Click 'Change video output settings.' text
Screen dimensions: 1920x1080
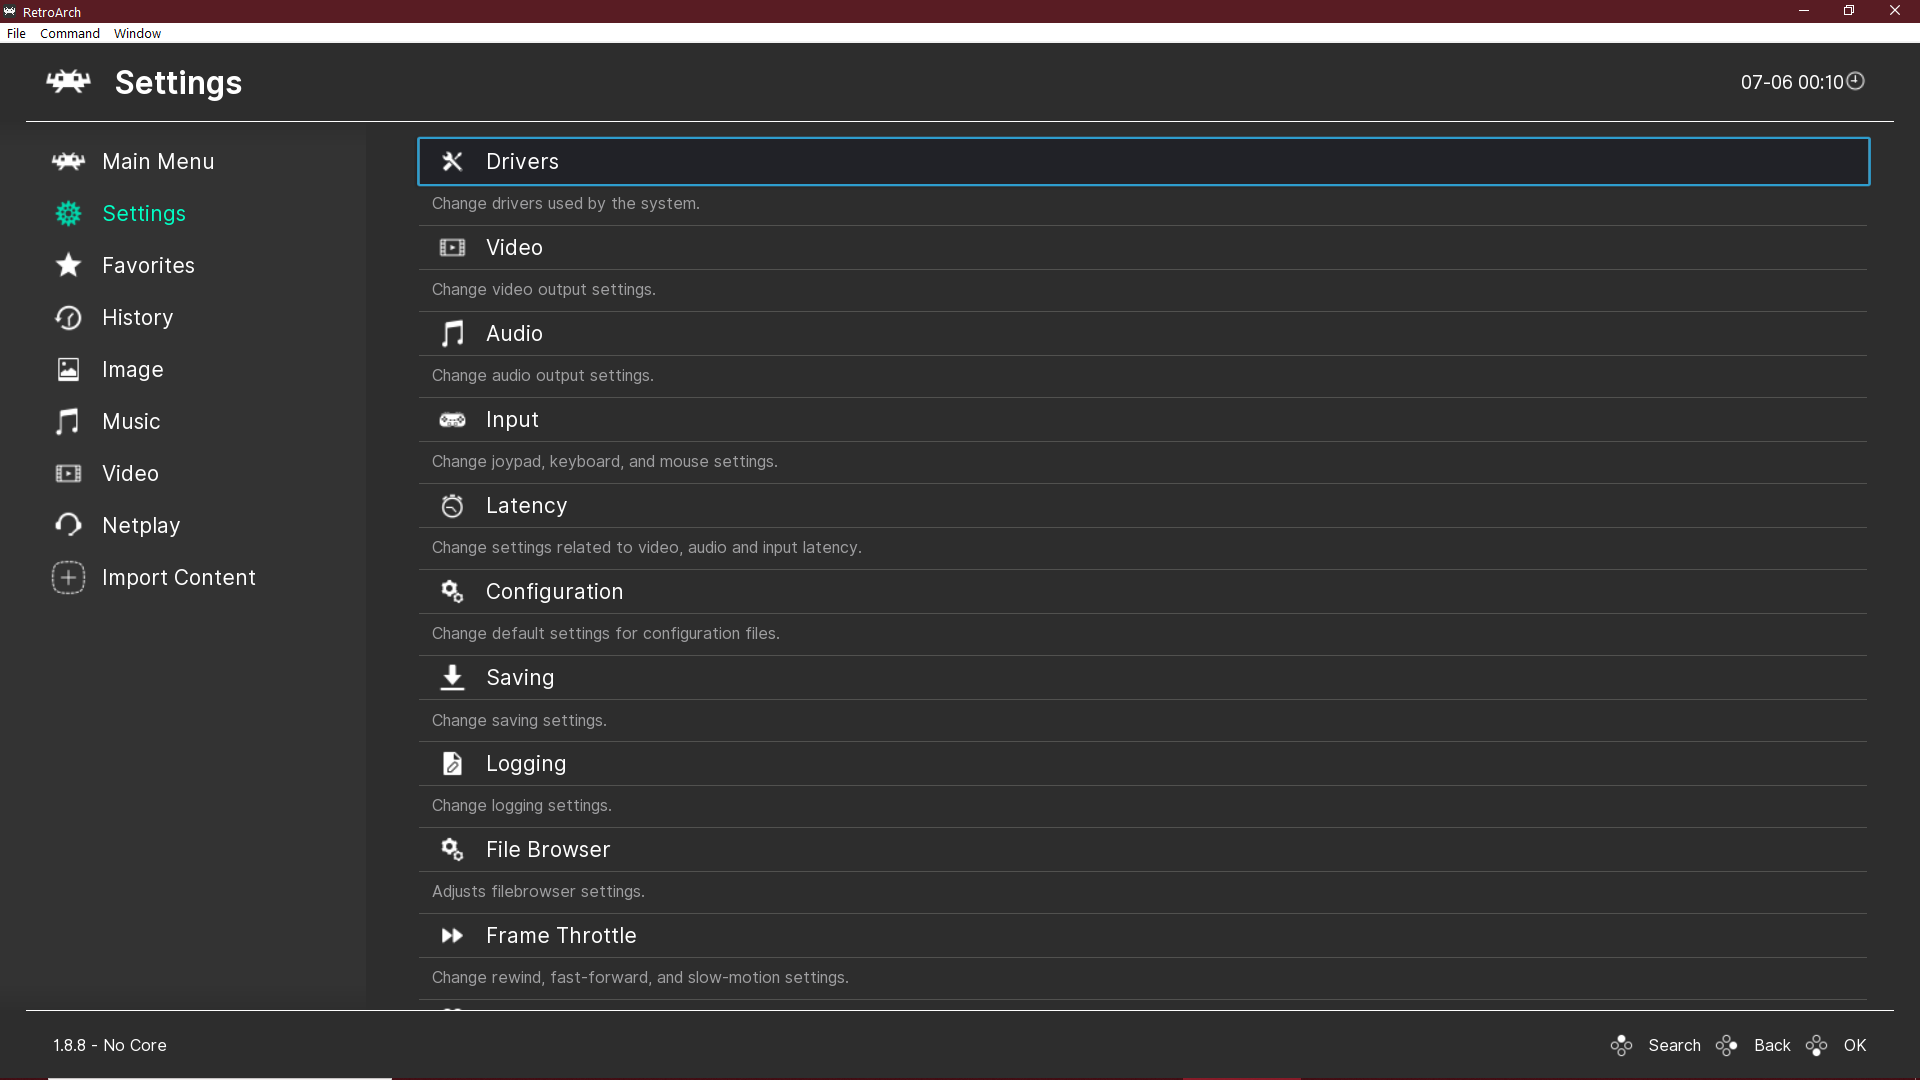click(544, 289)
